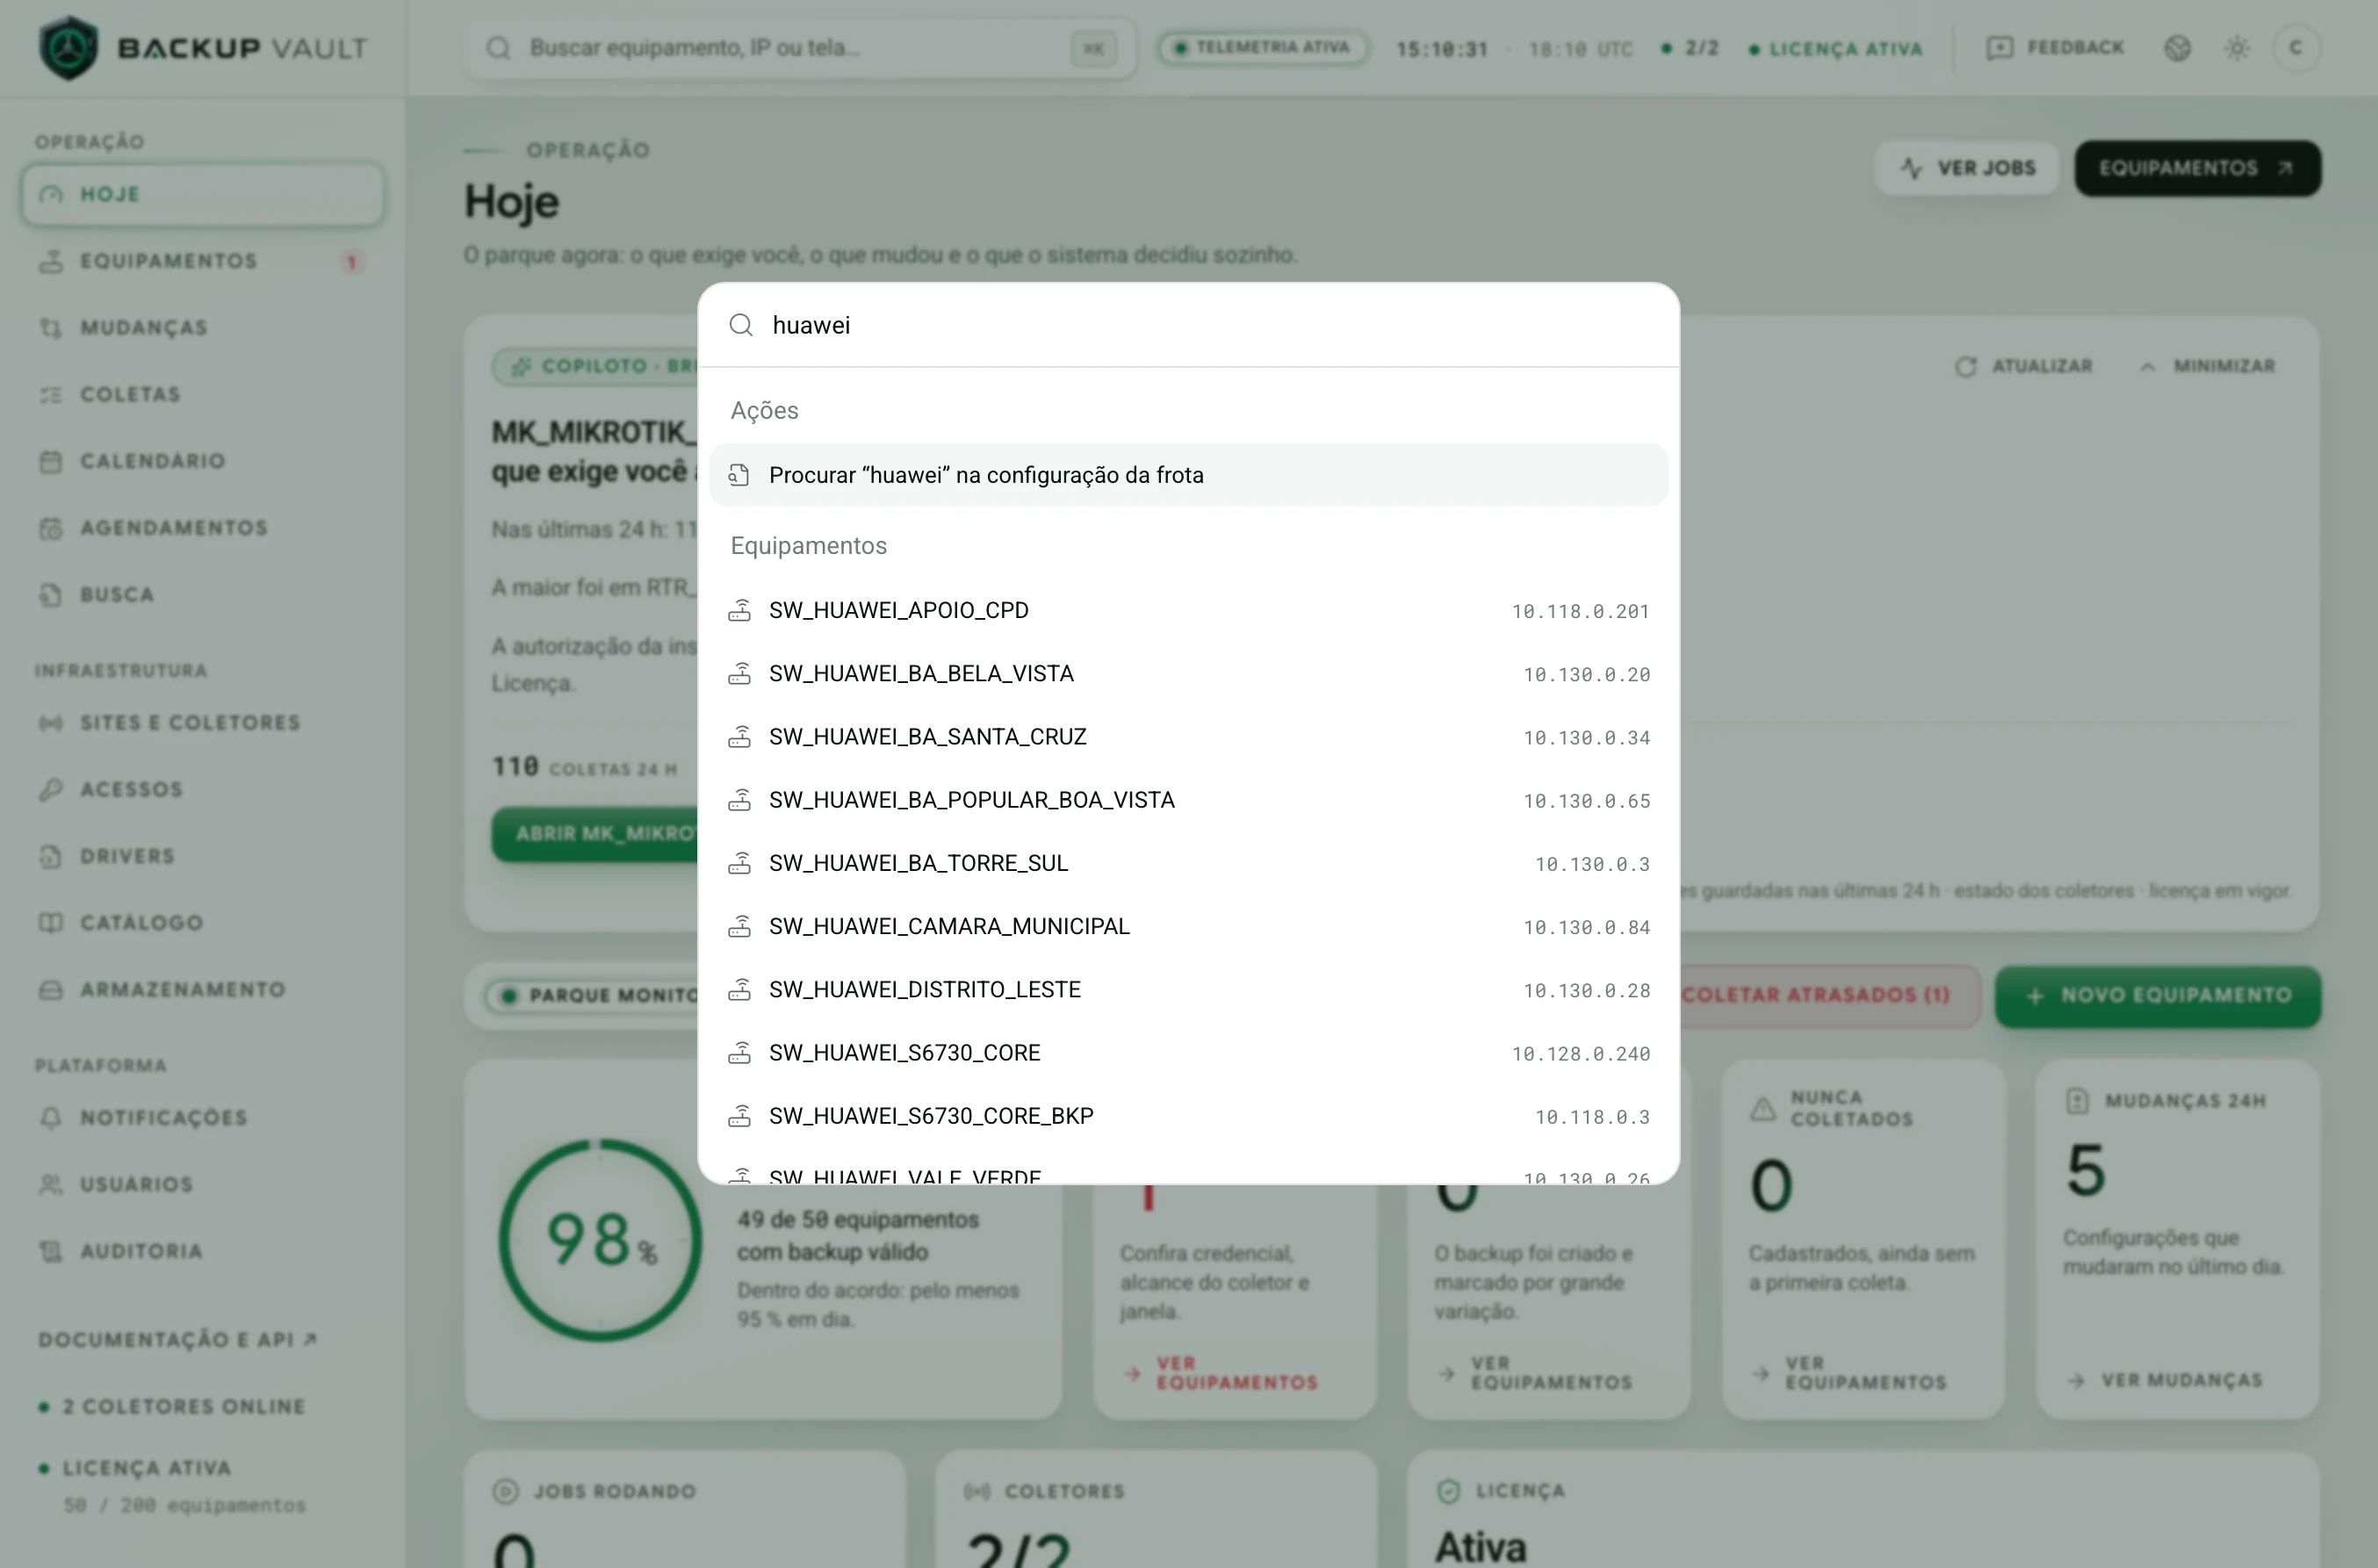Viewport: 2378px width, 1568px height.
Task: Open Agendamentos in the sidebar
Action: [x=202, y=528]
